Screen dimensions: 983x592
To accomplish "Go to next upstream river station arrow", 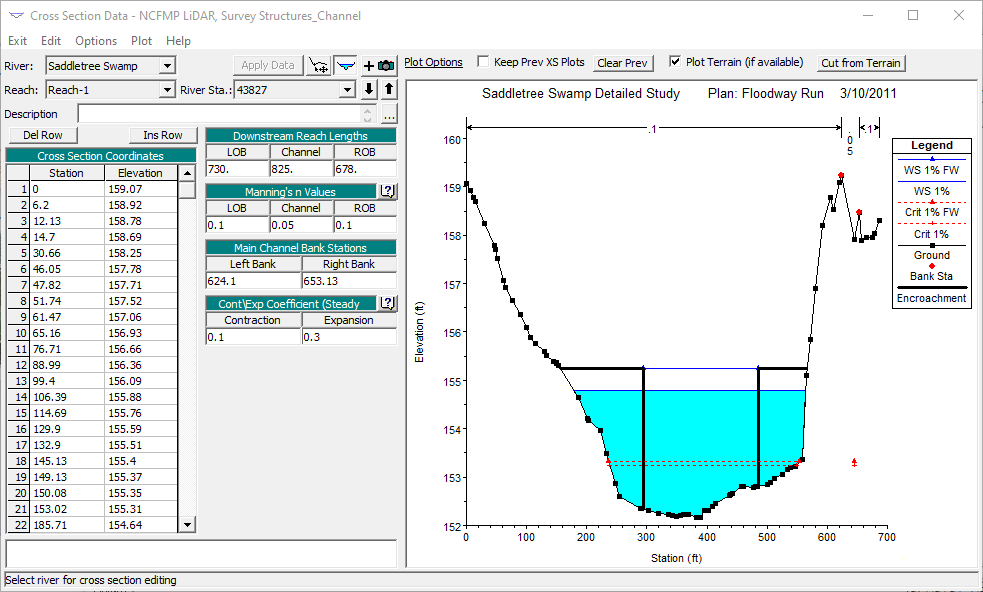I will coord(389,90).
